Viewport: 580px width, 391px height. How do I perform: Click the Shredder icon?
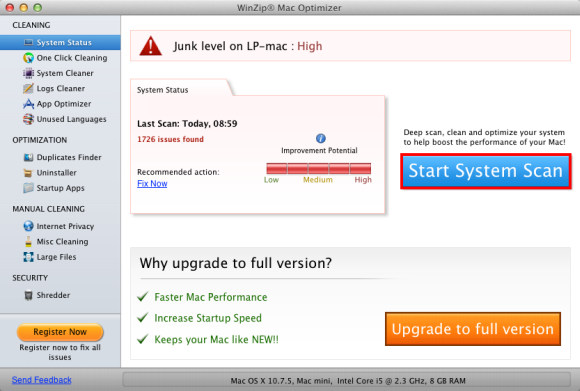coord(28,295)
